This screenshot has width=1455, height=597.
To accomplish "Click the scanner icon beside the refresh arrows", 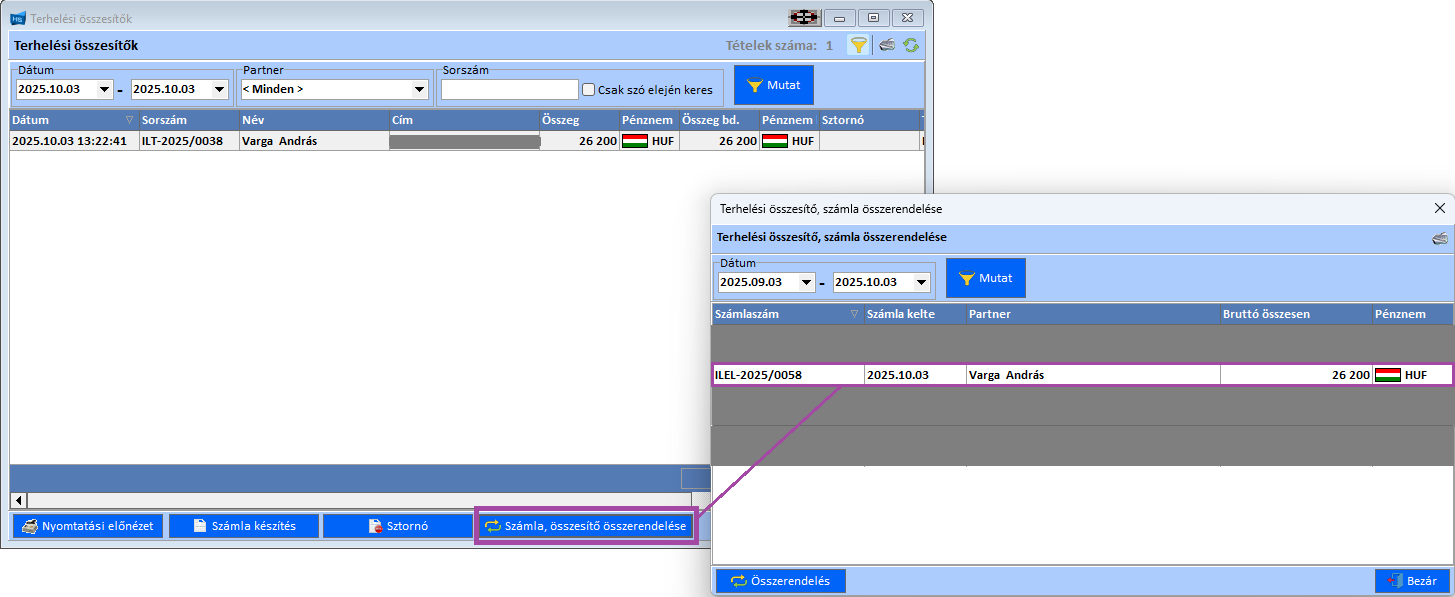I will pos(886,45).
